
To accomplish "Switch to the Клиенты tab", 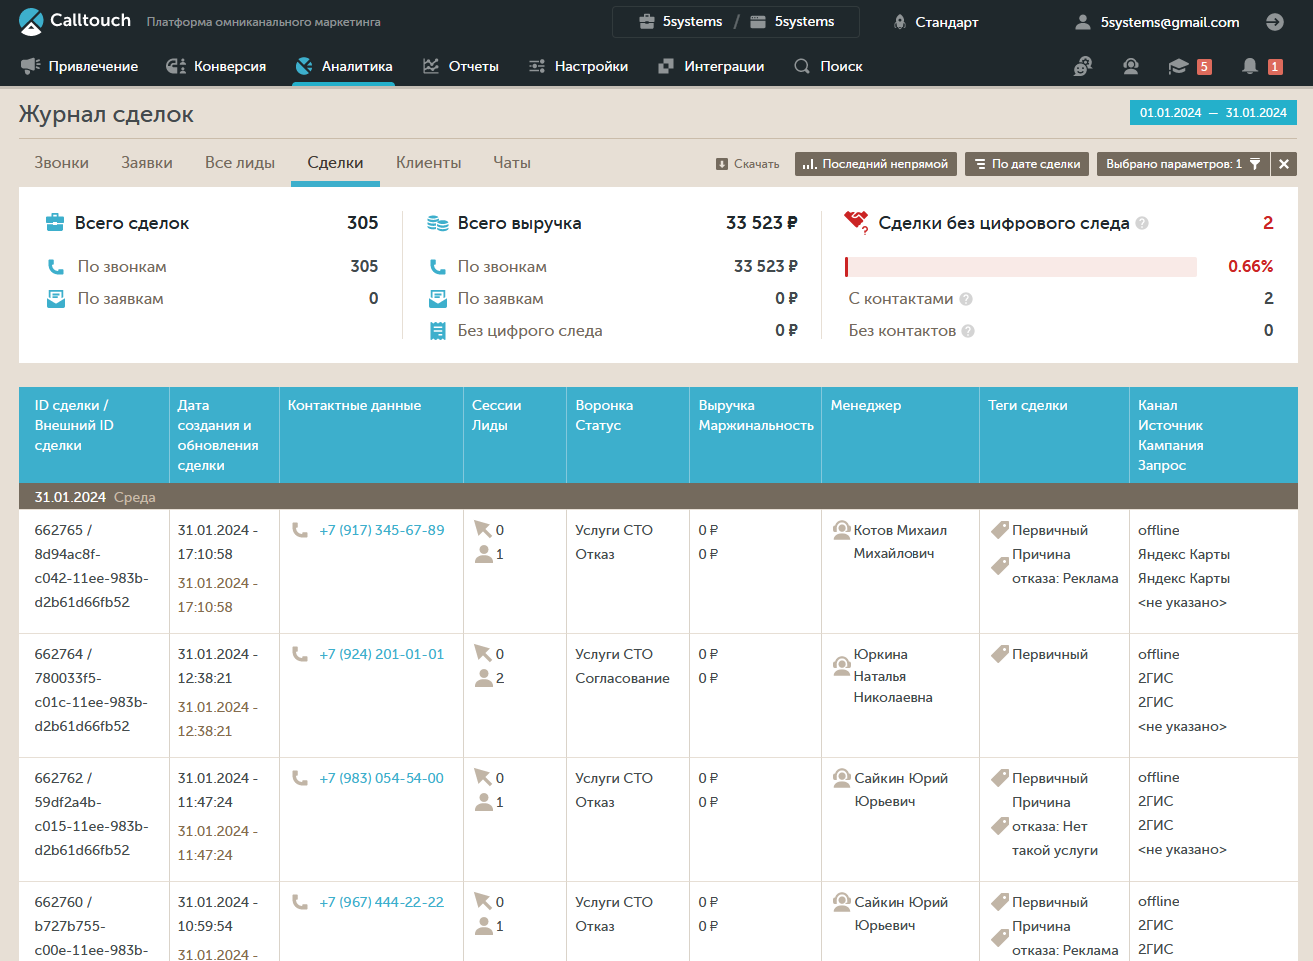I will click(x=428, y=163).
